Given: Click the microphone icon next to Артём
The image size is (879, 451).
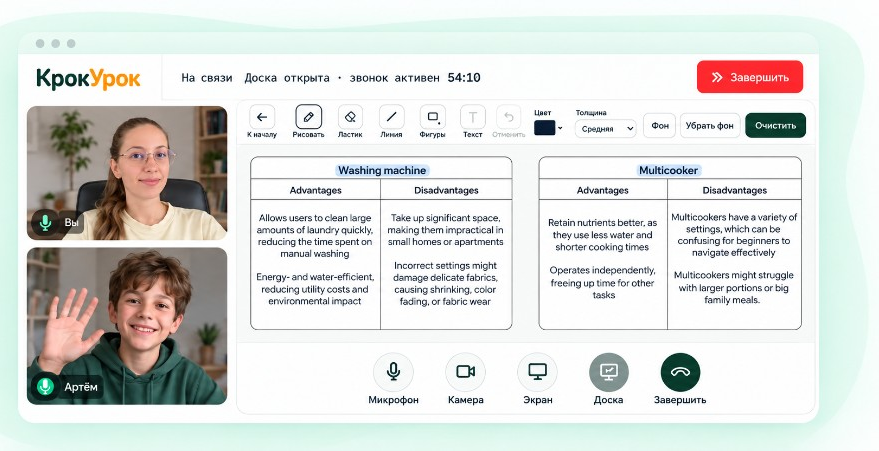Looking at the screenshot, I should point(45,387).
